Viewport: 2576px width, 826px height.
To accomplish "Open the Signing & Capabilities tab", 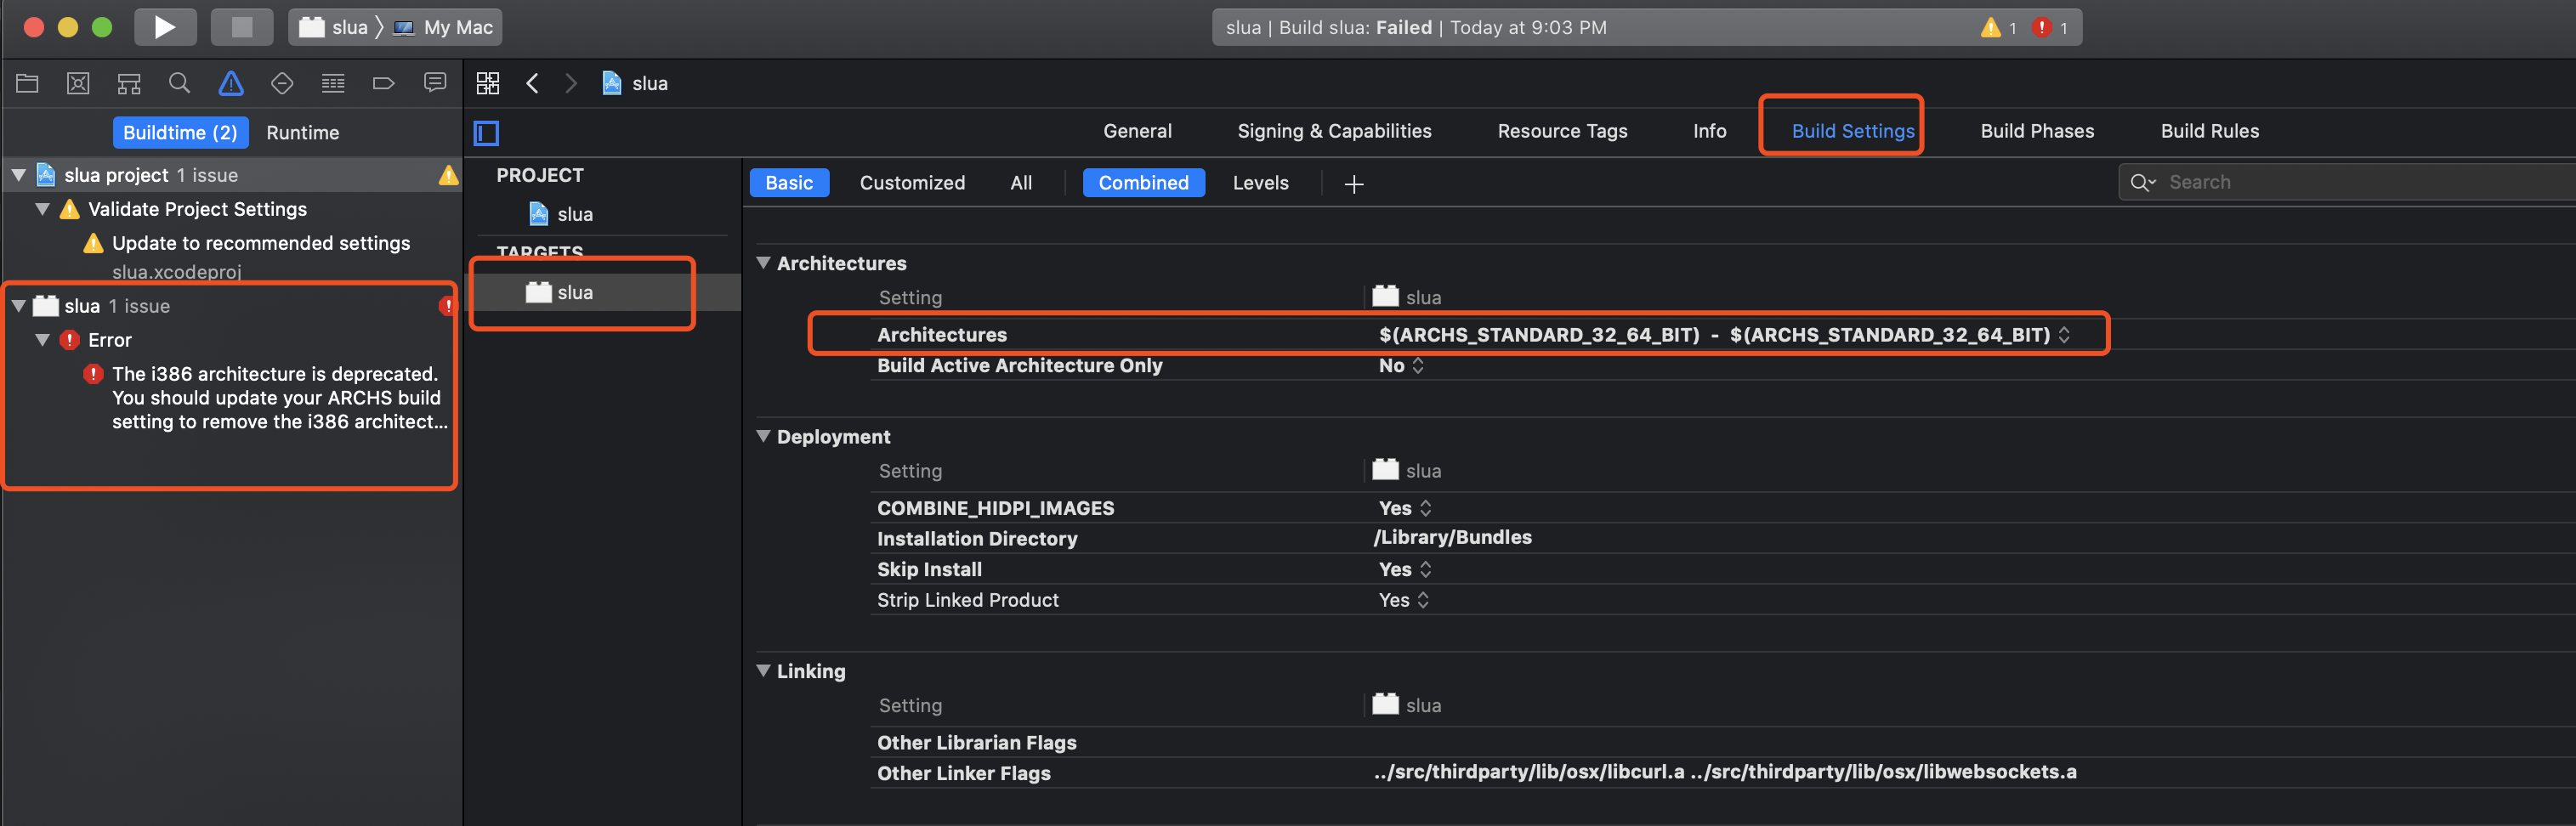I will (x=1334, y=131).
